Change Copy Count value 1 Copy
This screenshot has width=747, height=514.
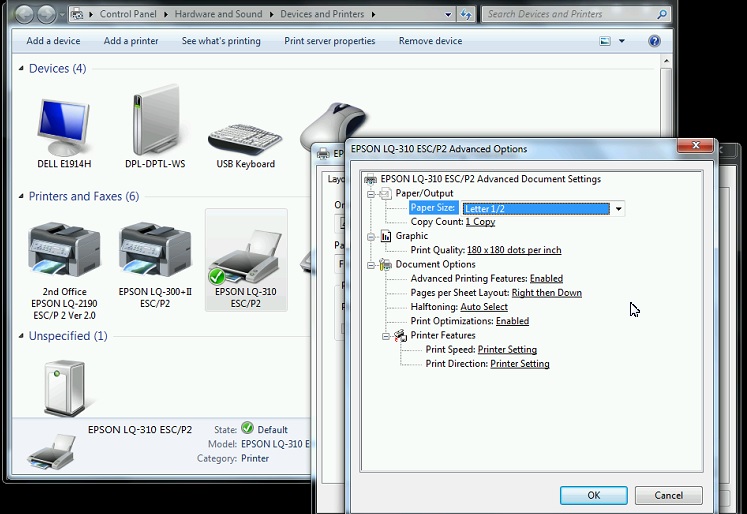tap(480, 222)
